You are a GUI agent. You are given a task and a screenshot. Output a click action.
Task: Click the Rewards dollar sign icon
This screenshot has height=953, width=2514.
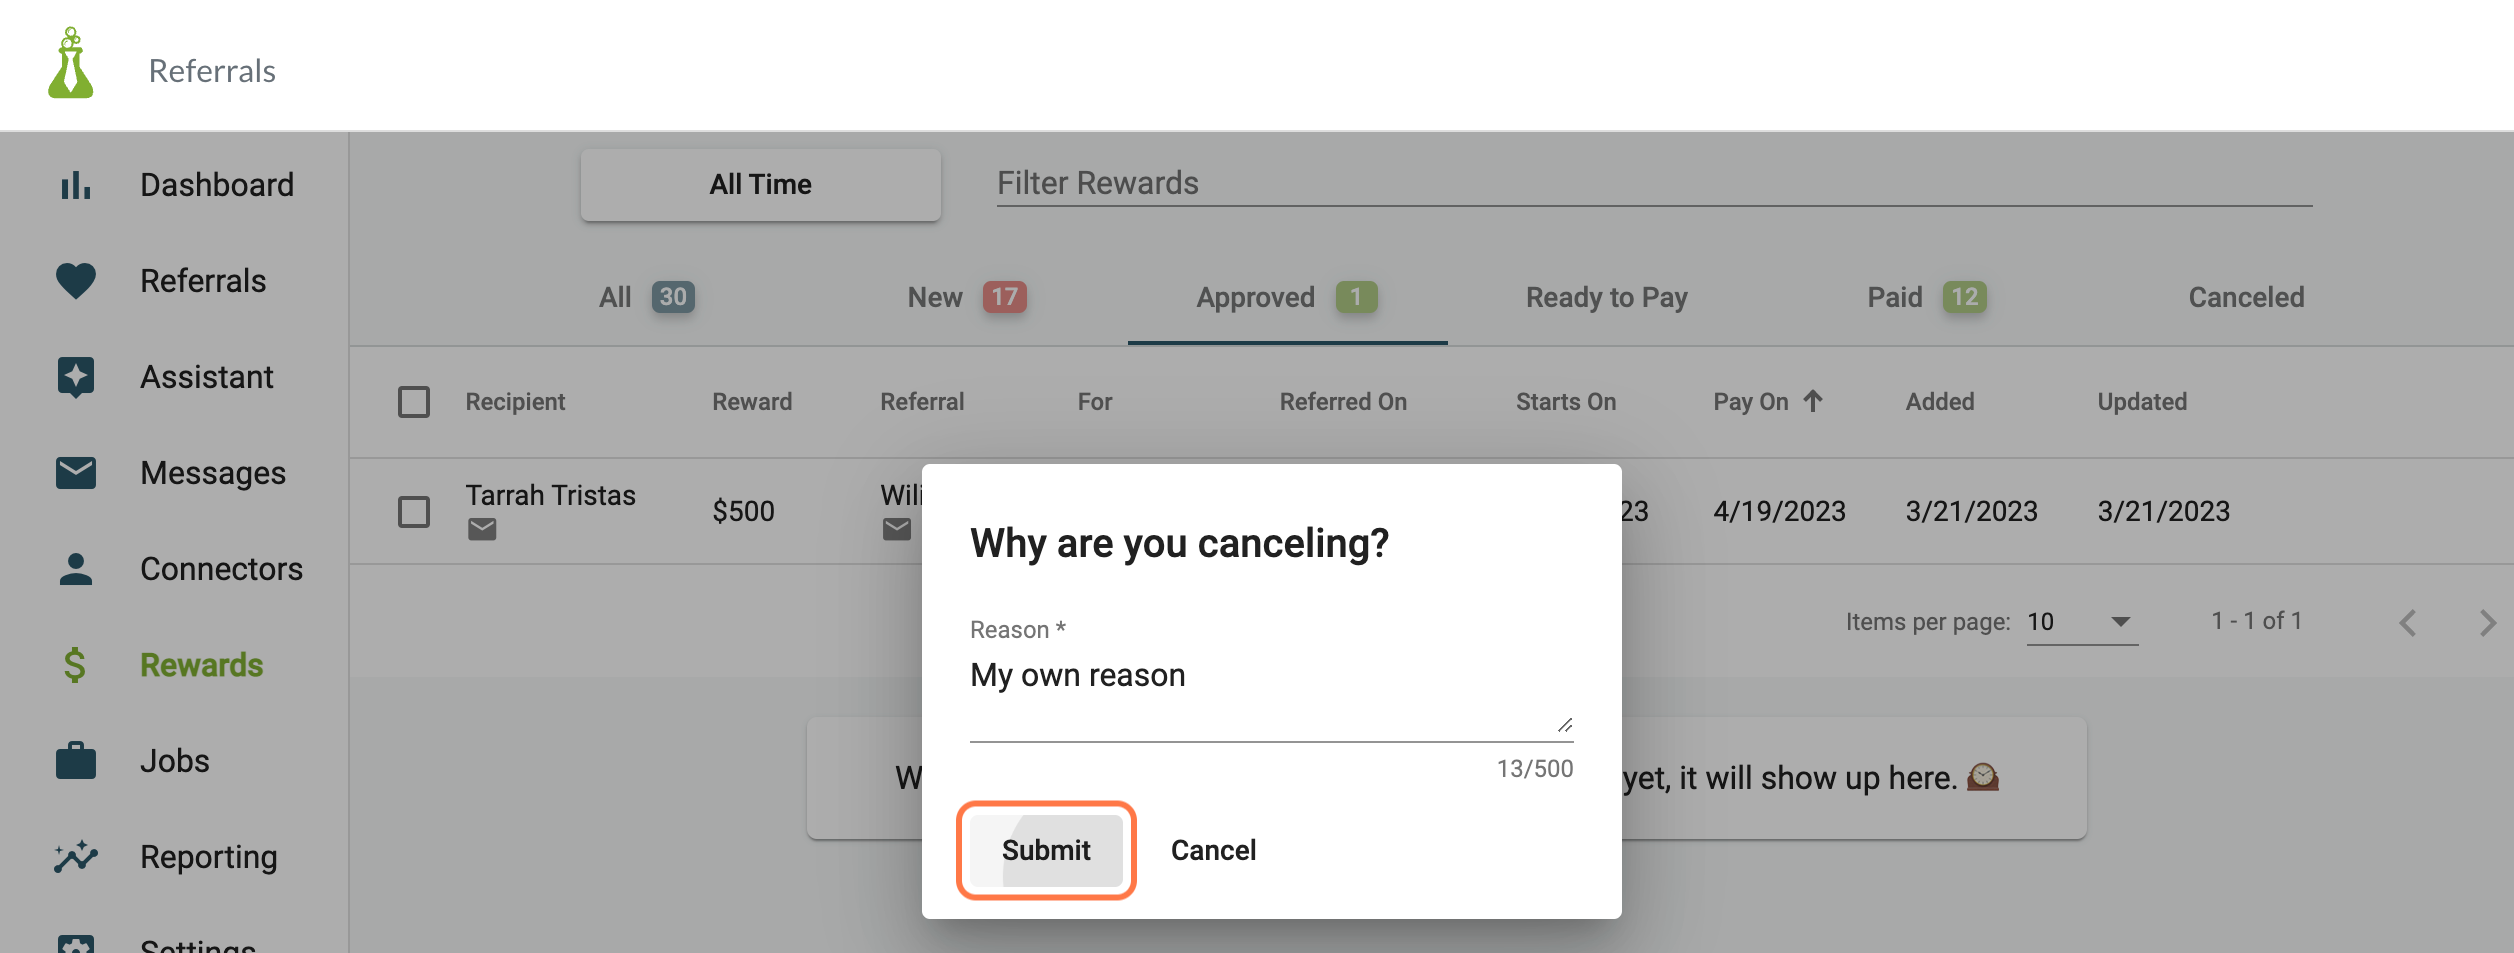(x=75, y=665)
